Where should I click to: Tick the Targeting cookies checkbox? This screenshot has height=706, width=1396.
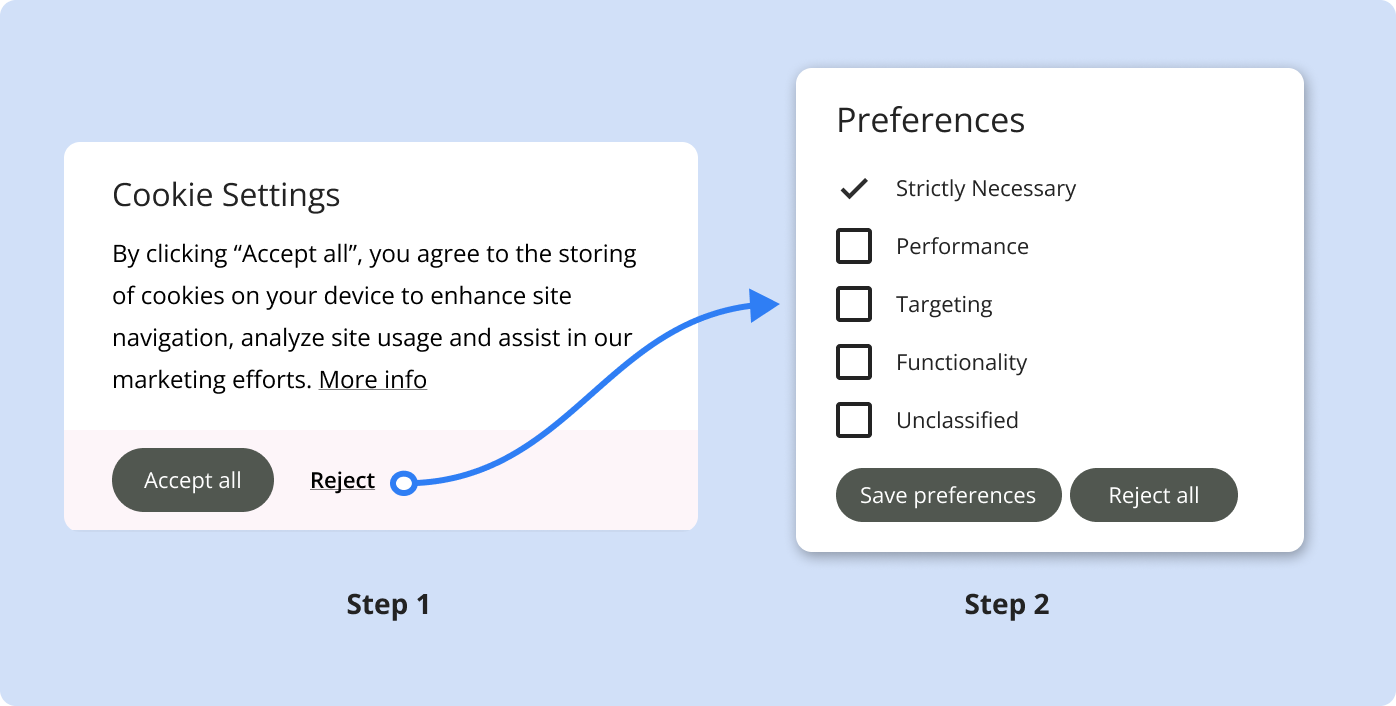coord(853,304)
